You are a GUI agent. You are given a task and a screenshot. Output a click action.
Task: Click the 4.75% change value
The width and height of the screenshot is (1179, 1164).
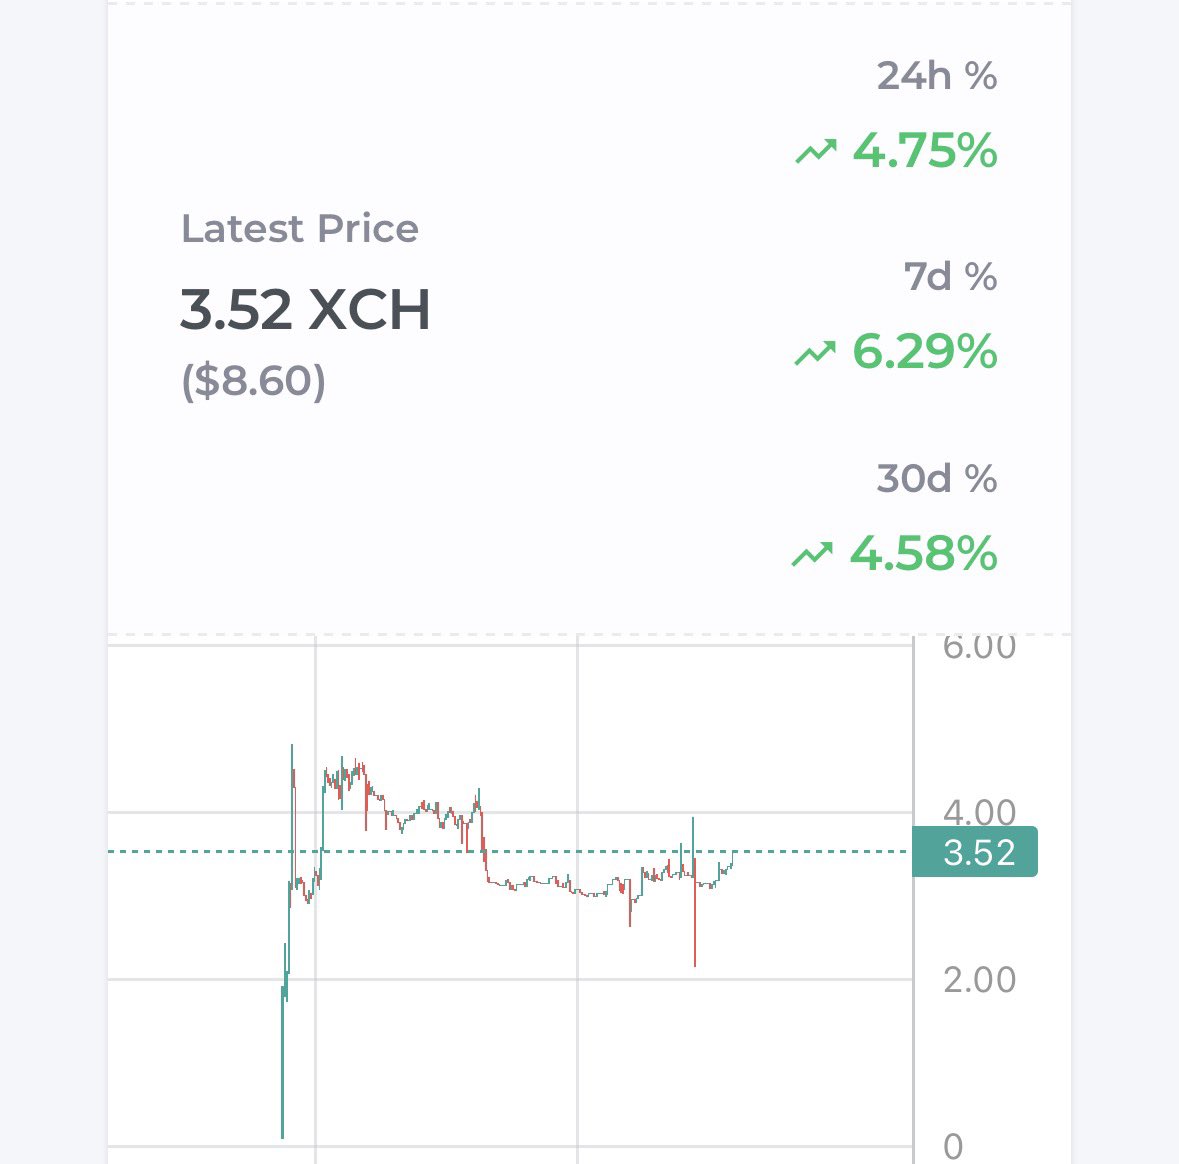925,151
